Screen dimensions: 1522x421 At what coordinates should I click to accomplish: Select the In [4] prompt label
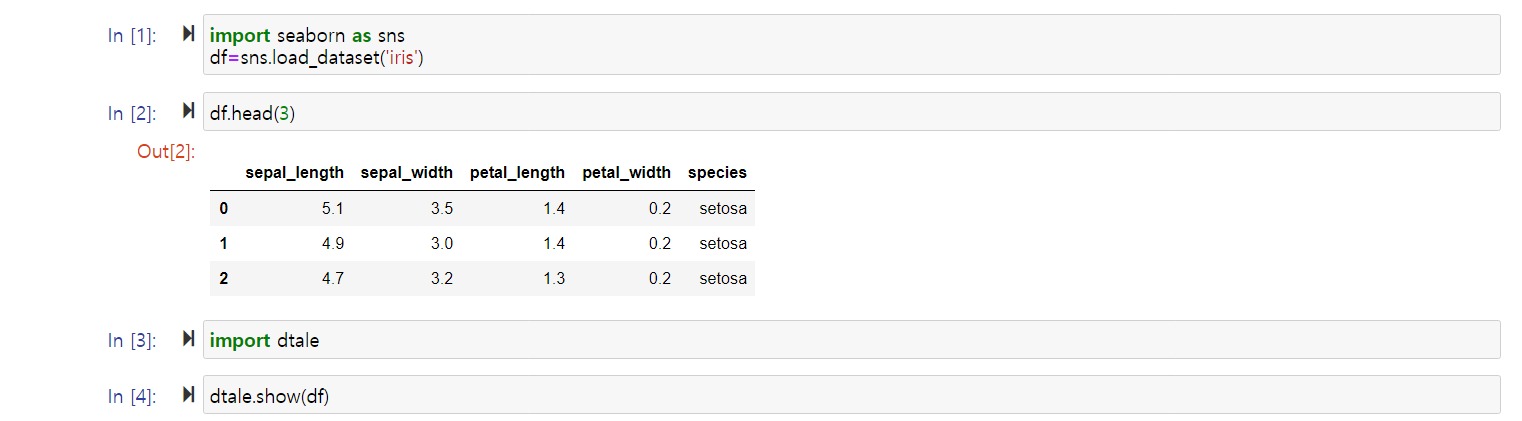(x=131, y=396)
